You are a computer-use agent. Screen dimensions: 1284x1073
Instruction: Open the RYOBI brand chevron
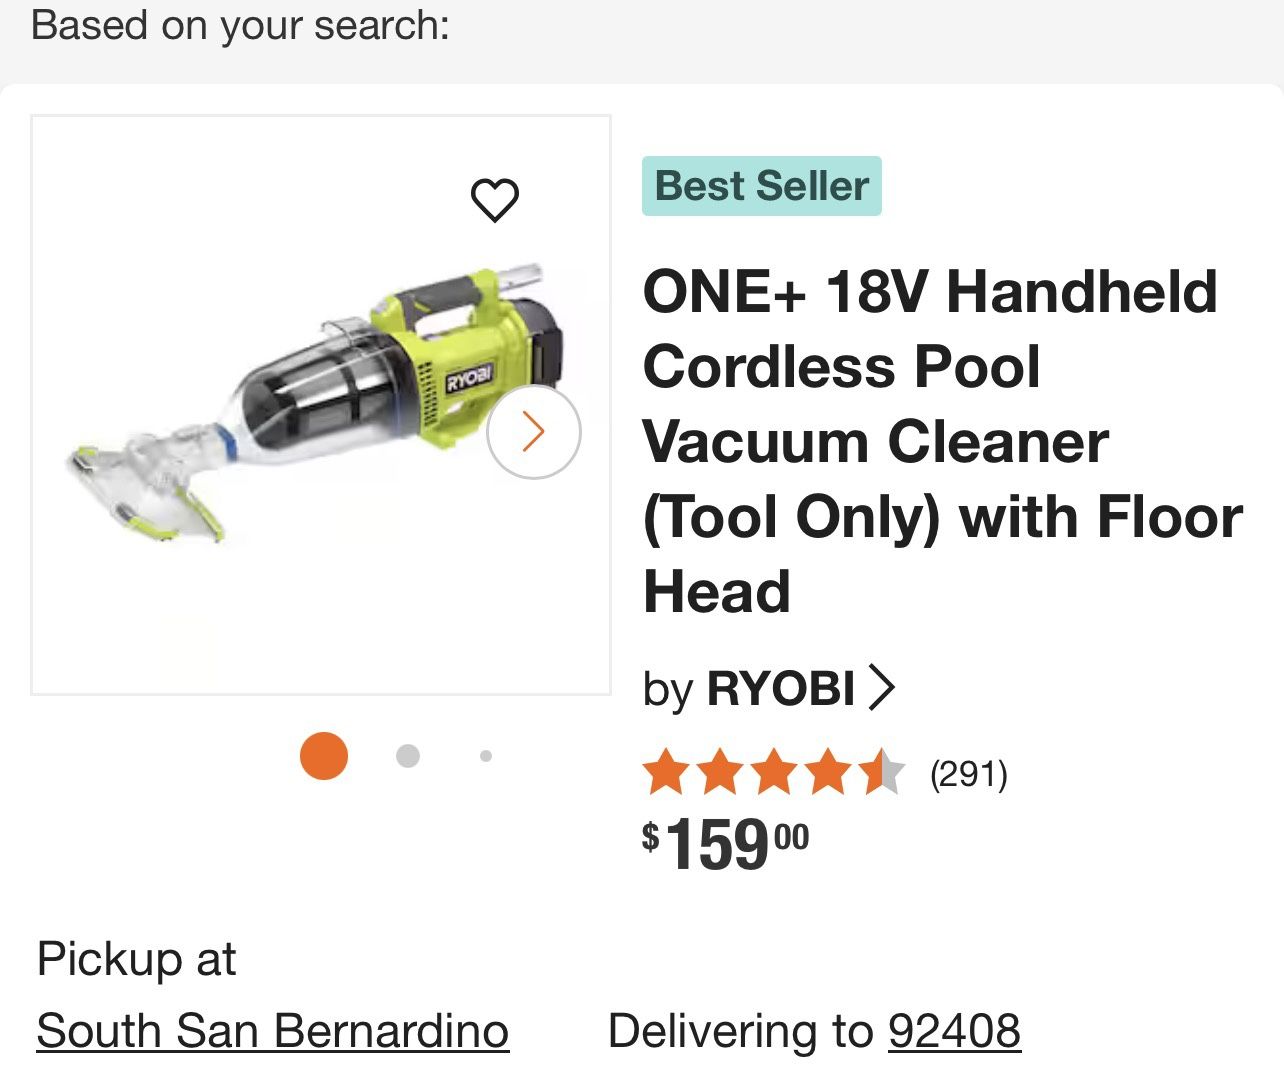pos(881,687)
